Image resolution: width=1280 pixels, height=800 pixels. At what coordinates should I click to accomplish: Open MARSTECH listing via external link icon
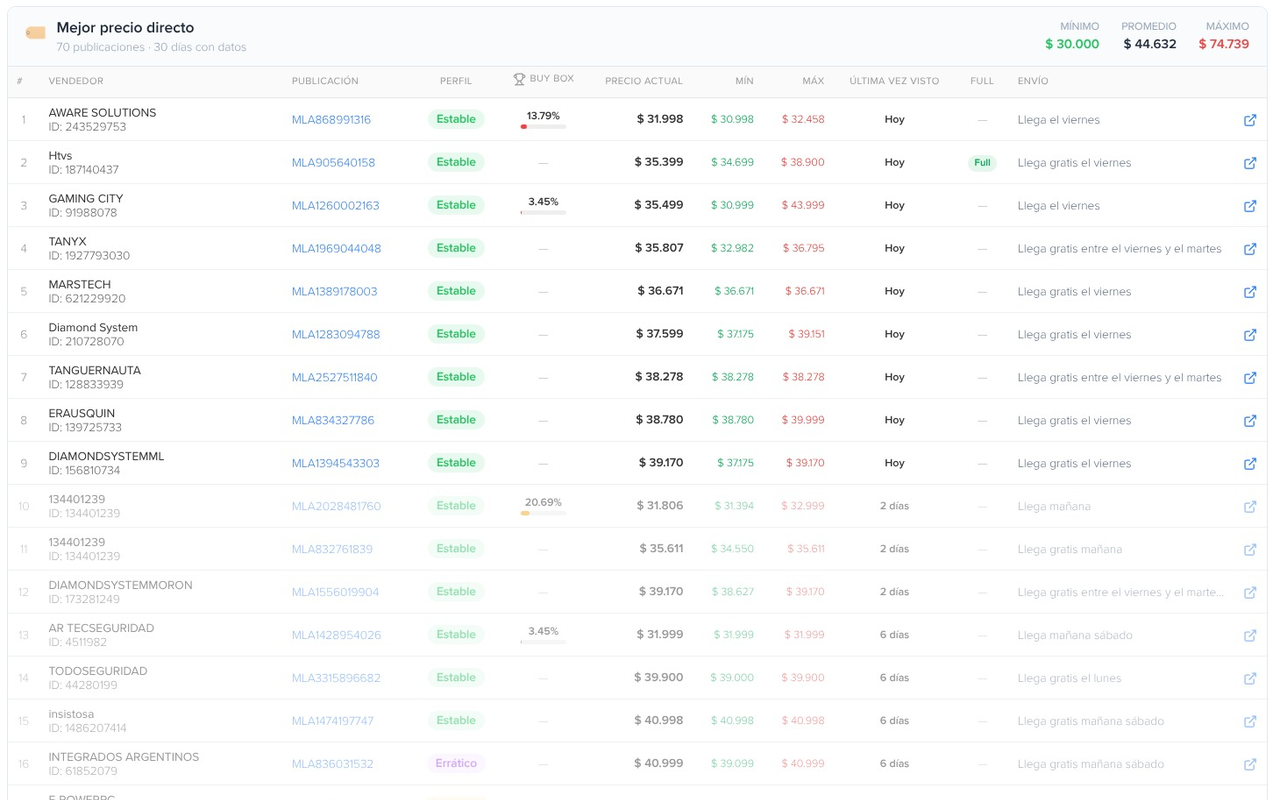pyautogui.click(x=1250, y=292)
